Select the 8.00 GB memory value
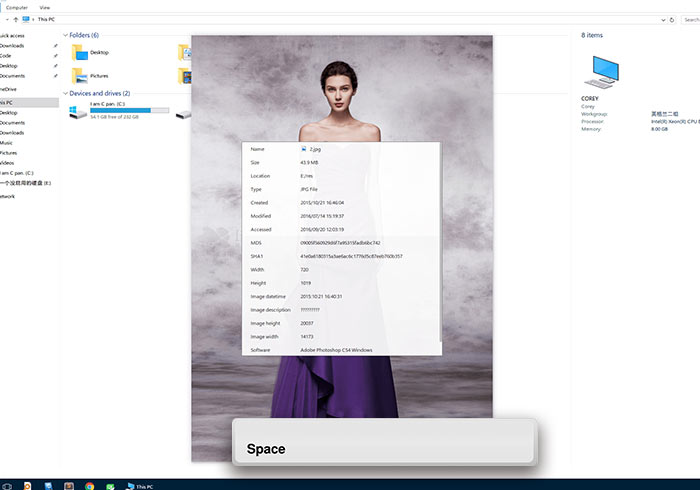The height and width of the screenshot is (490, 700). coord(659,129)
